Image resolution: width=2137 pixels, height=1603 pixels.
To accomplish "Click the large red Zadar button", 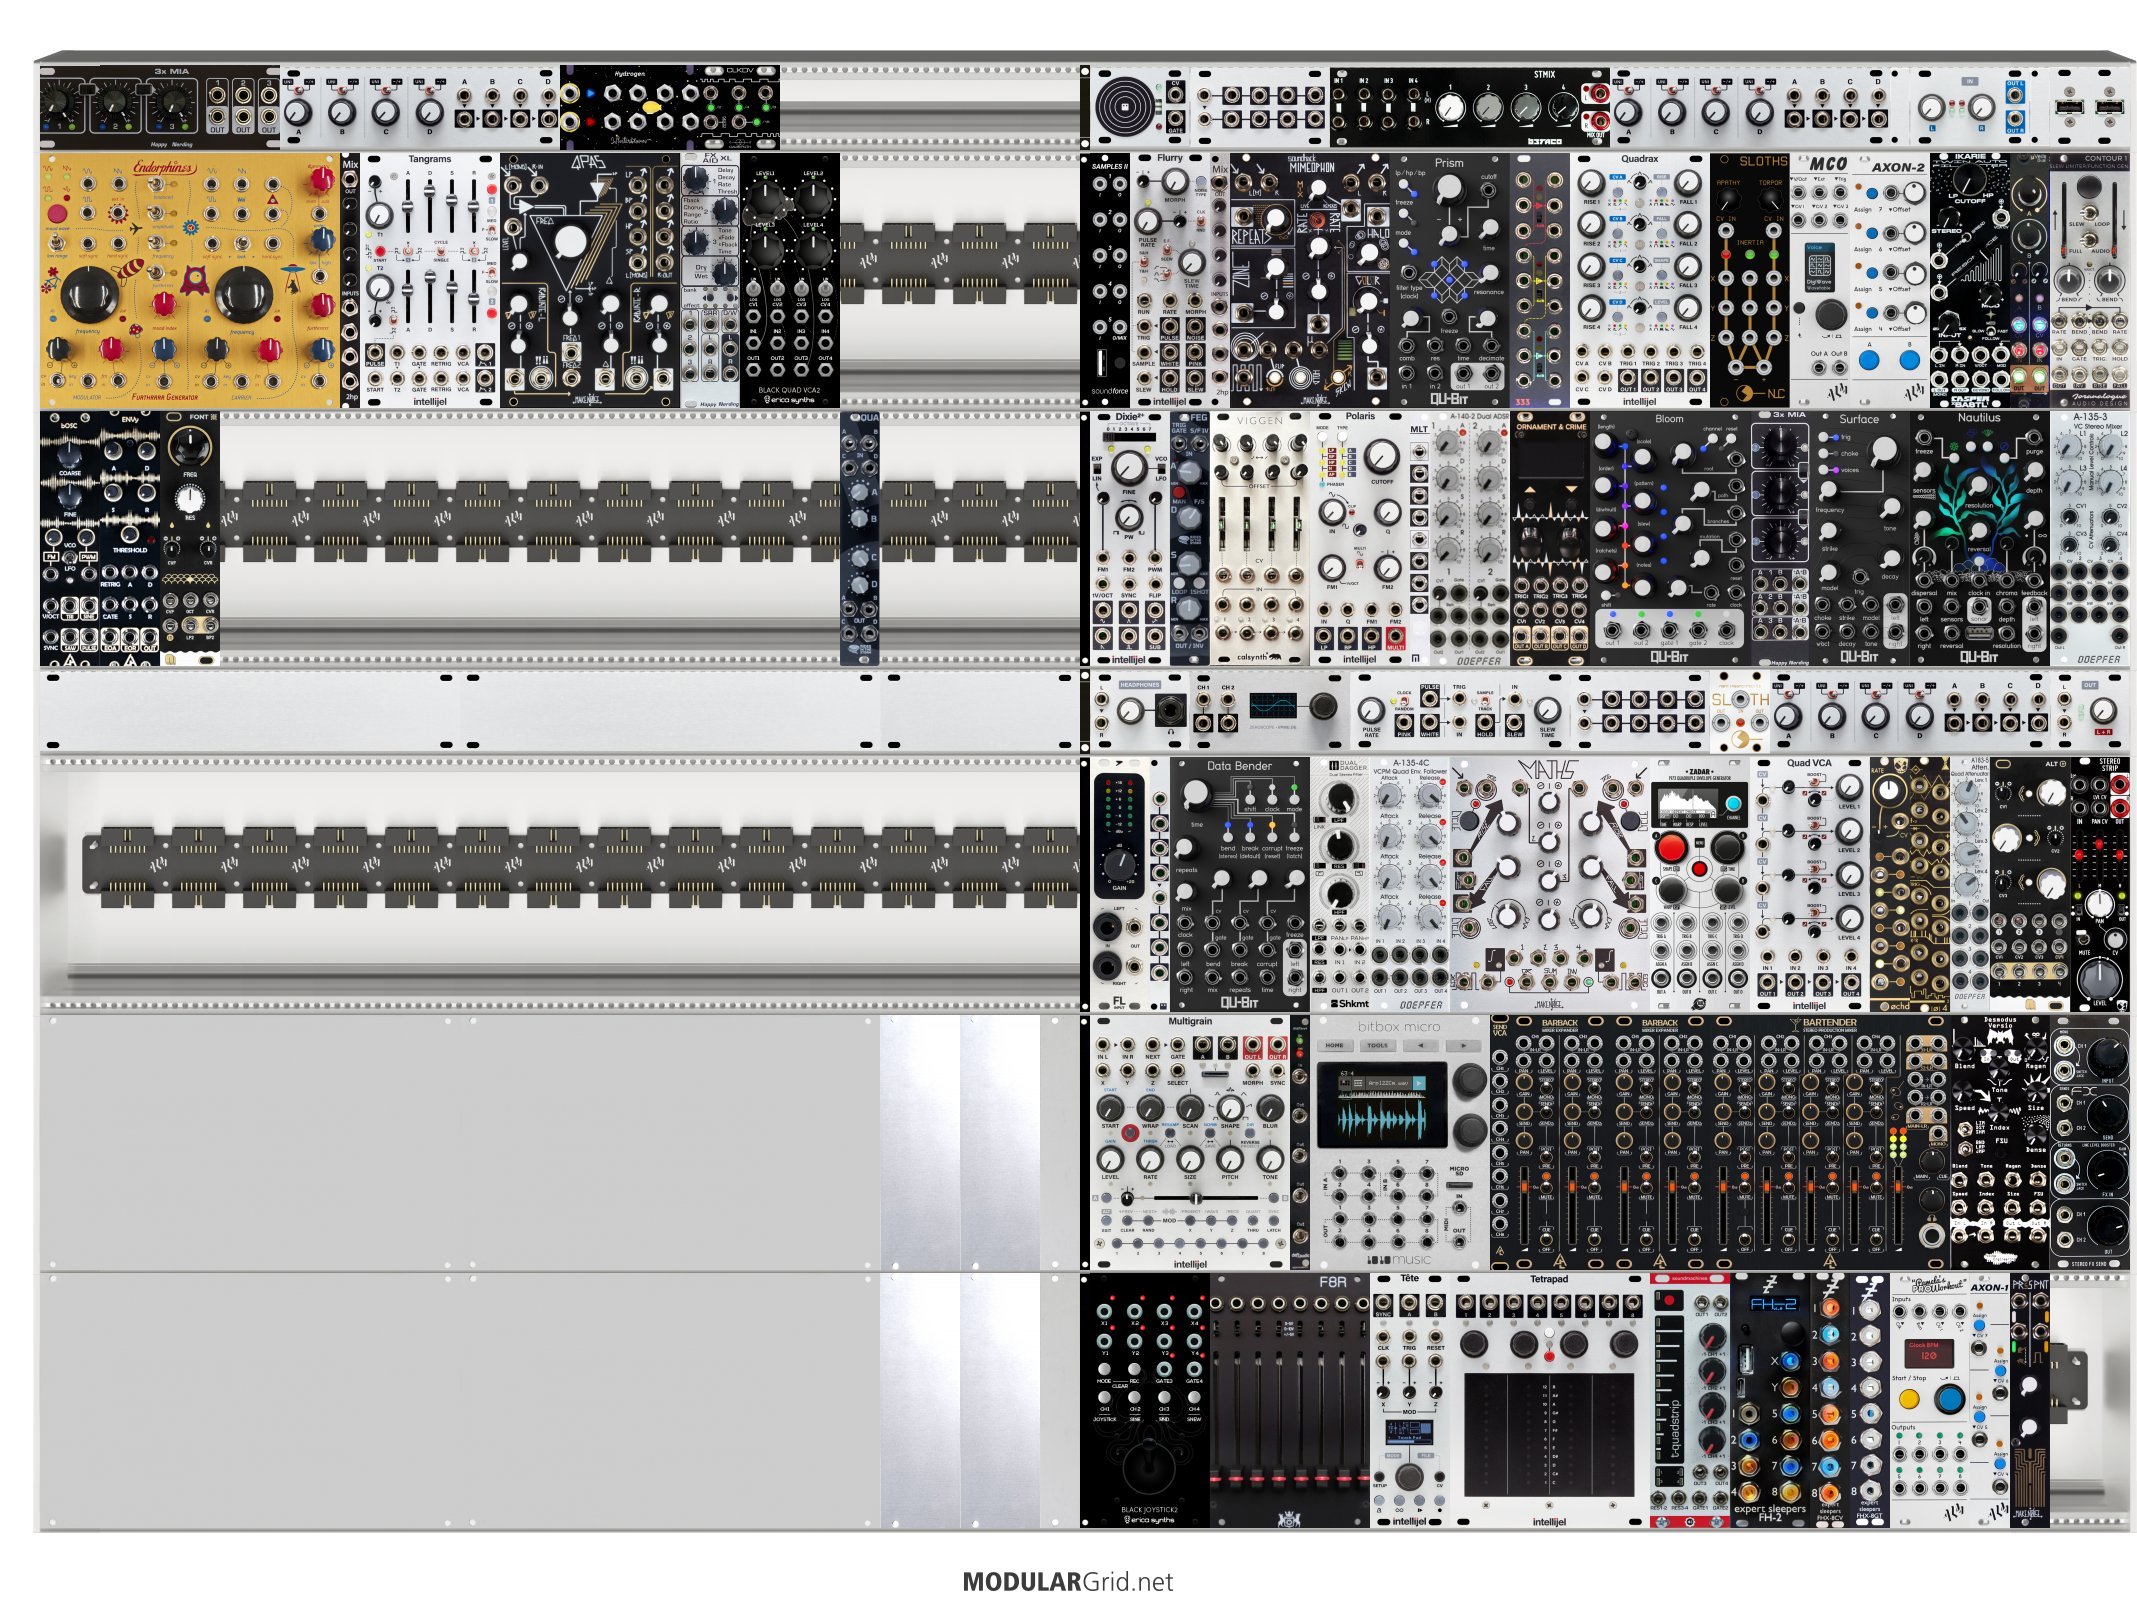I will 1670,849.
